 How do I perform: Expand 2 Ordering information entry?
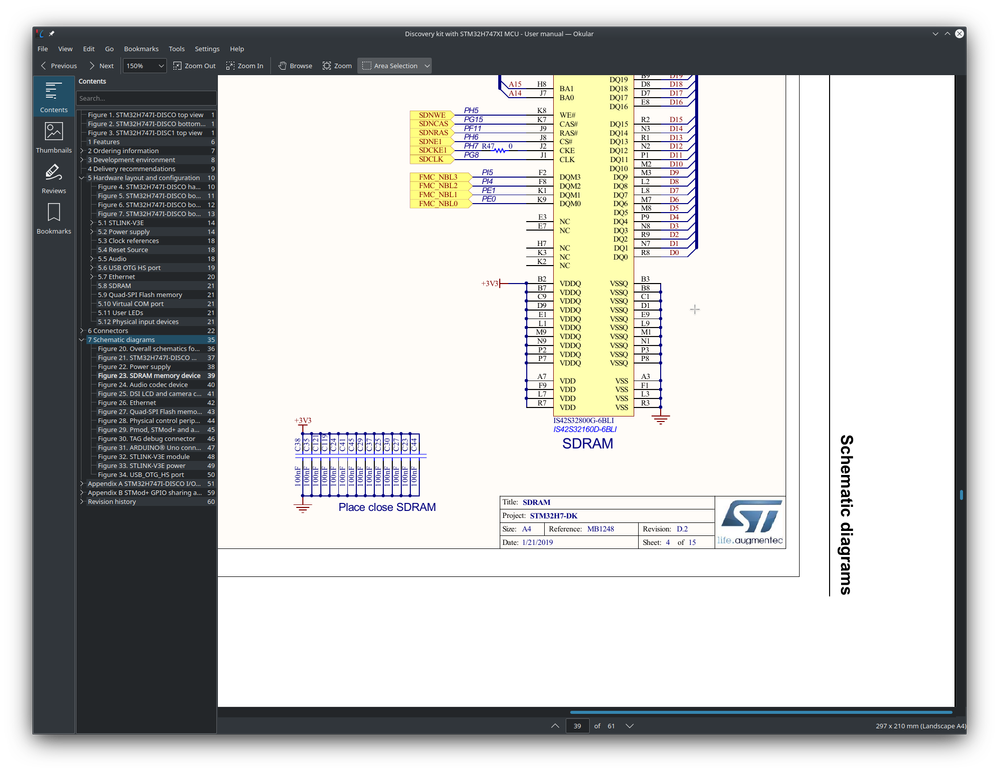[82, 151]
